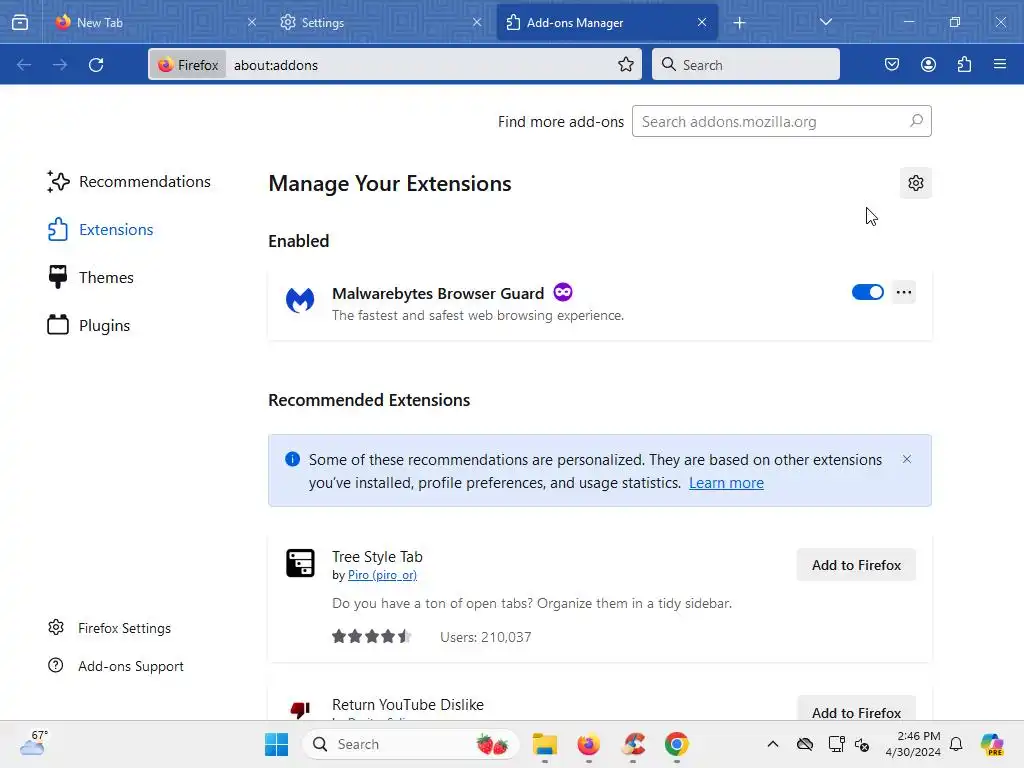This screenshot has width=1024, height=768.
Task: Click the Malwarebytes Browser Guard logo
Action: (x=300, y=300)
